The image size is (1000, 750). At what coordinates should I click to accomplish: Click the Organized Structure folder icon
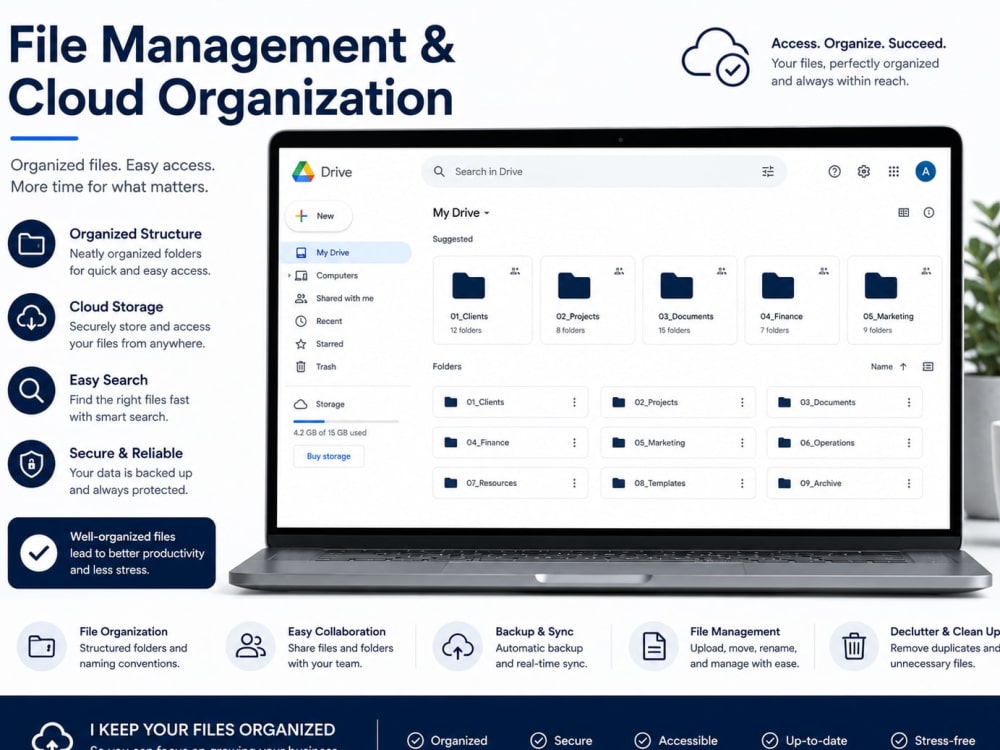pos(31,244)
